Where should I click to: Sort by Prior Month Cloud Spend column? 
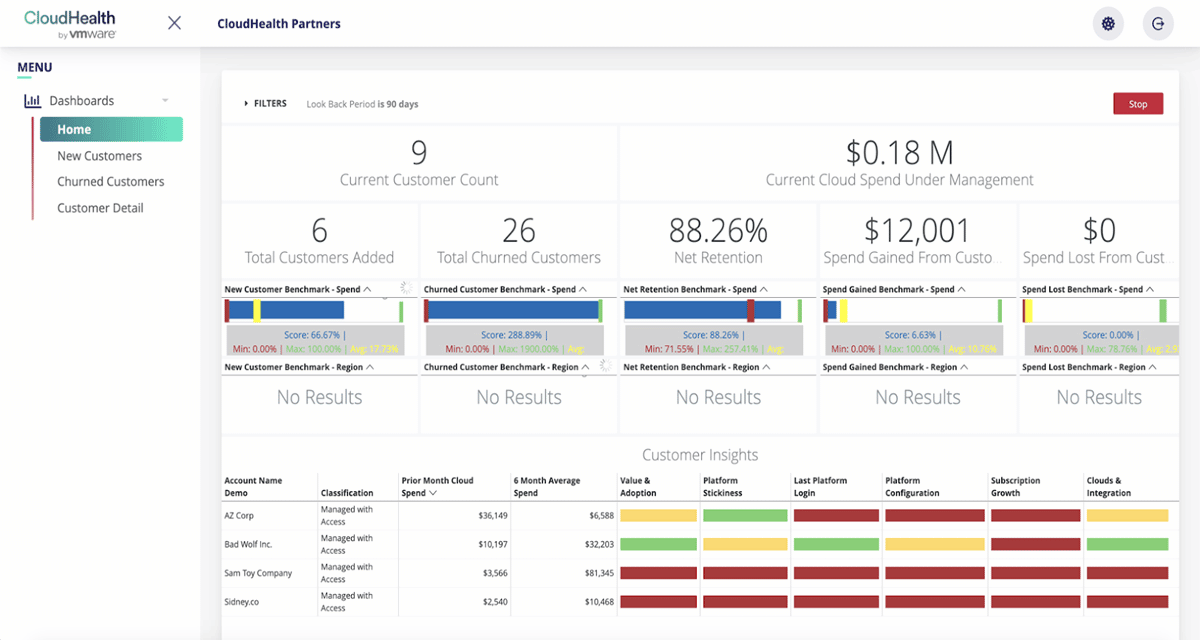coord(435,493)
